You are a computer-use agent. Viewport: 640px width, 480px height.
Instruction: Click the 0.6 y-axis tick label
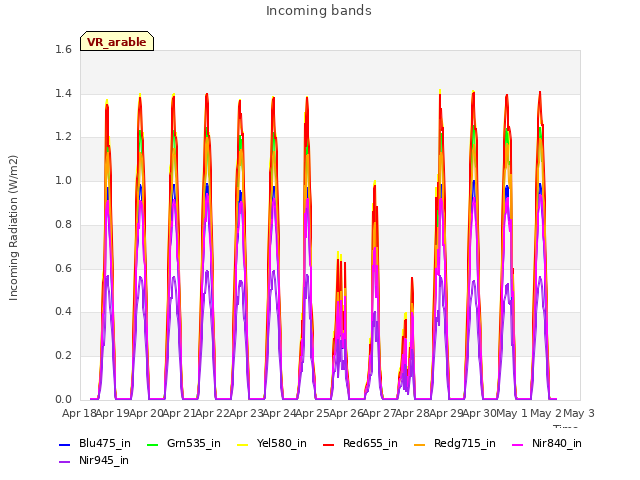tap(63, 268)
